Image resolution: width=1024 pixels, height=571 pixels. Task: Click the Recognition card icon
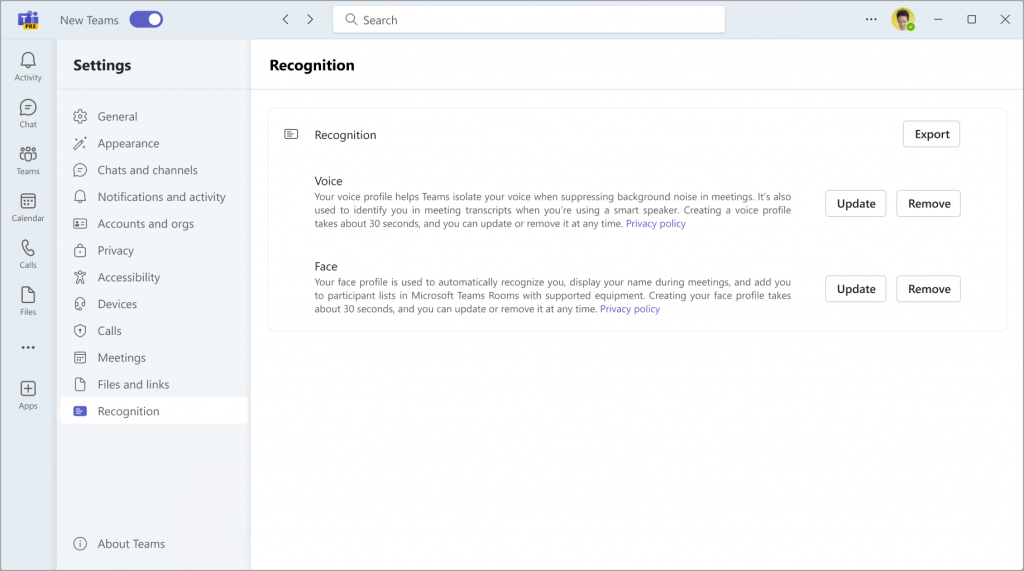pyautogui.click(x=291, y=134)
